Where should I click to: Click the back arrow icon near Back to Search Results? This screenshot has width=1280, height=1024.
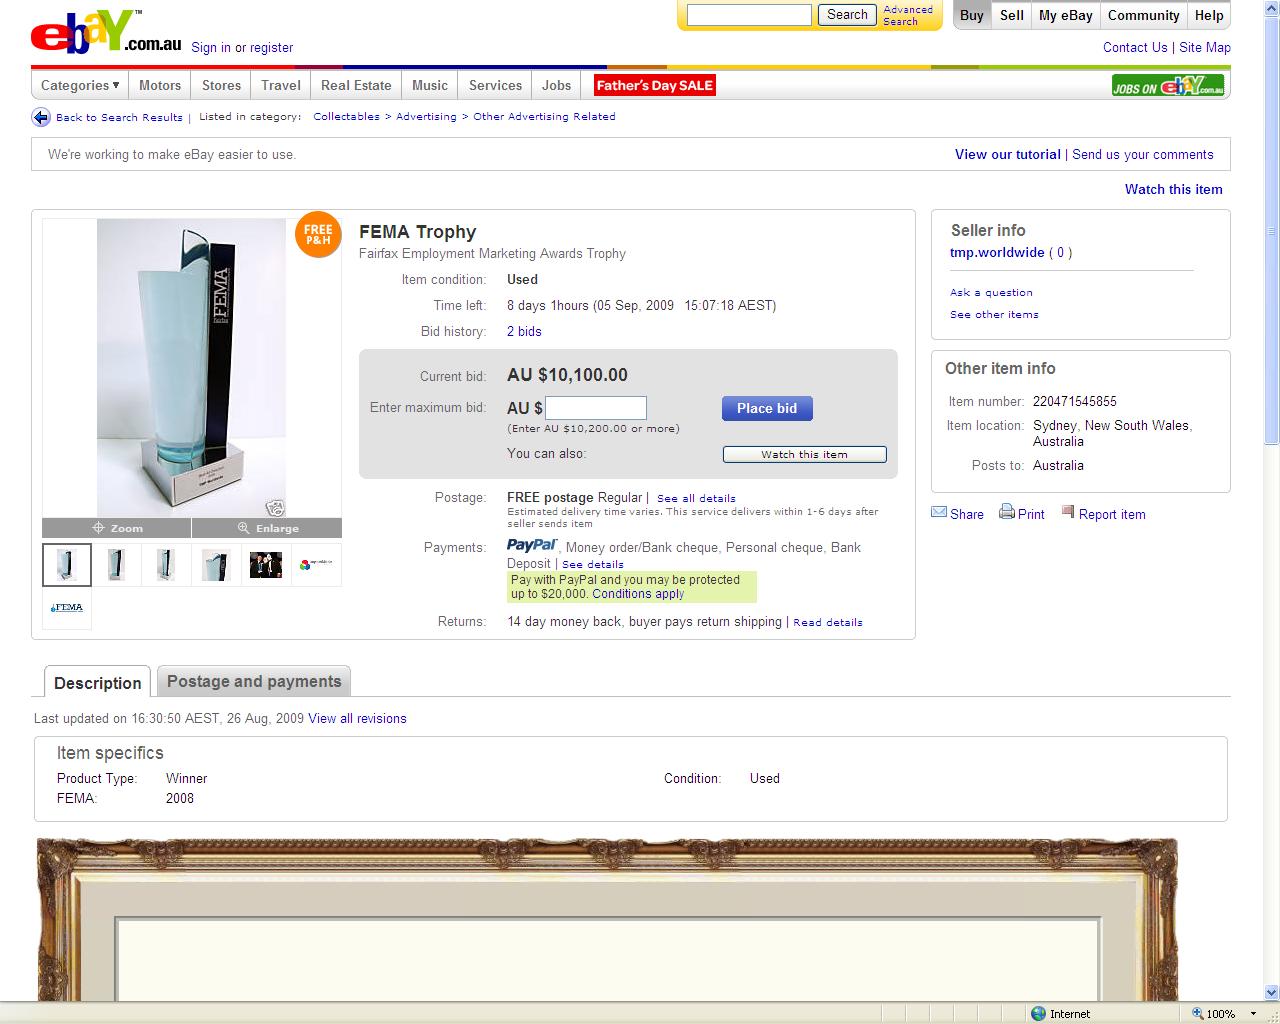pyautogui.click(x=41, y=117)
